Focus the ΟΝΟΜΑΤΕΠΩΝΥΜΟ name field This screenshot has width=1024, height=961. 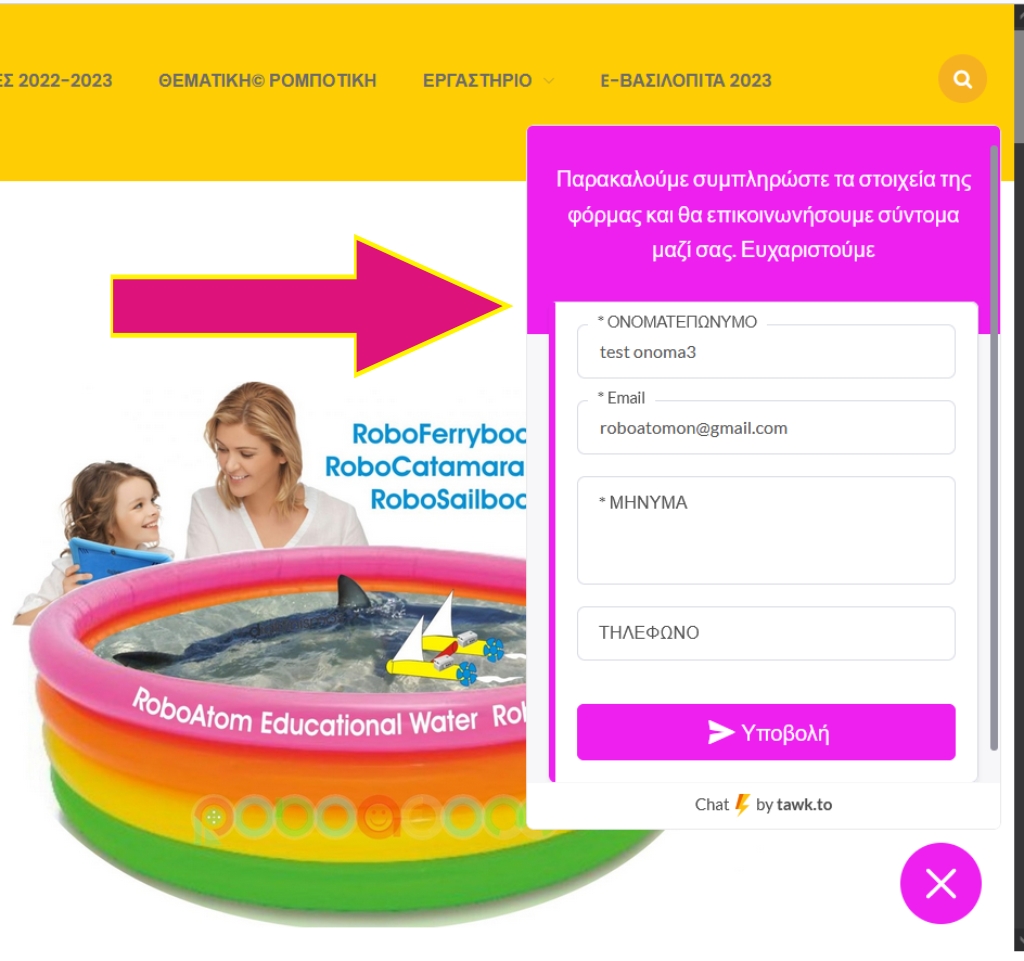point(766,351)
